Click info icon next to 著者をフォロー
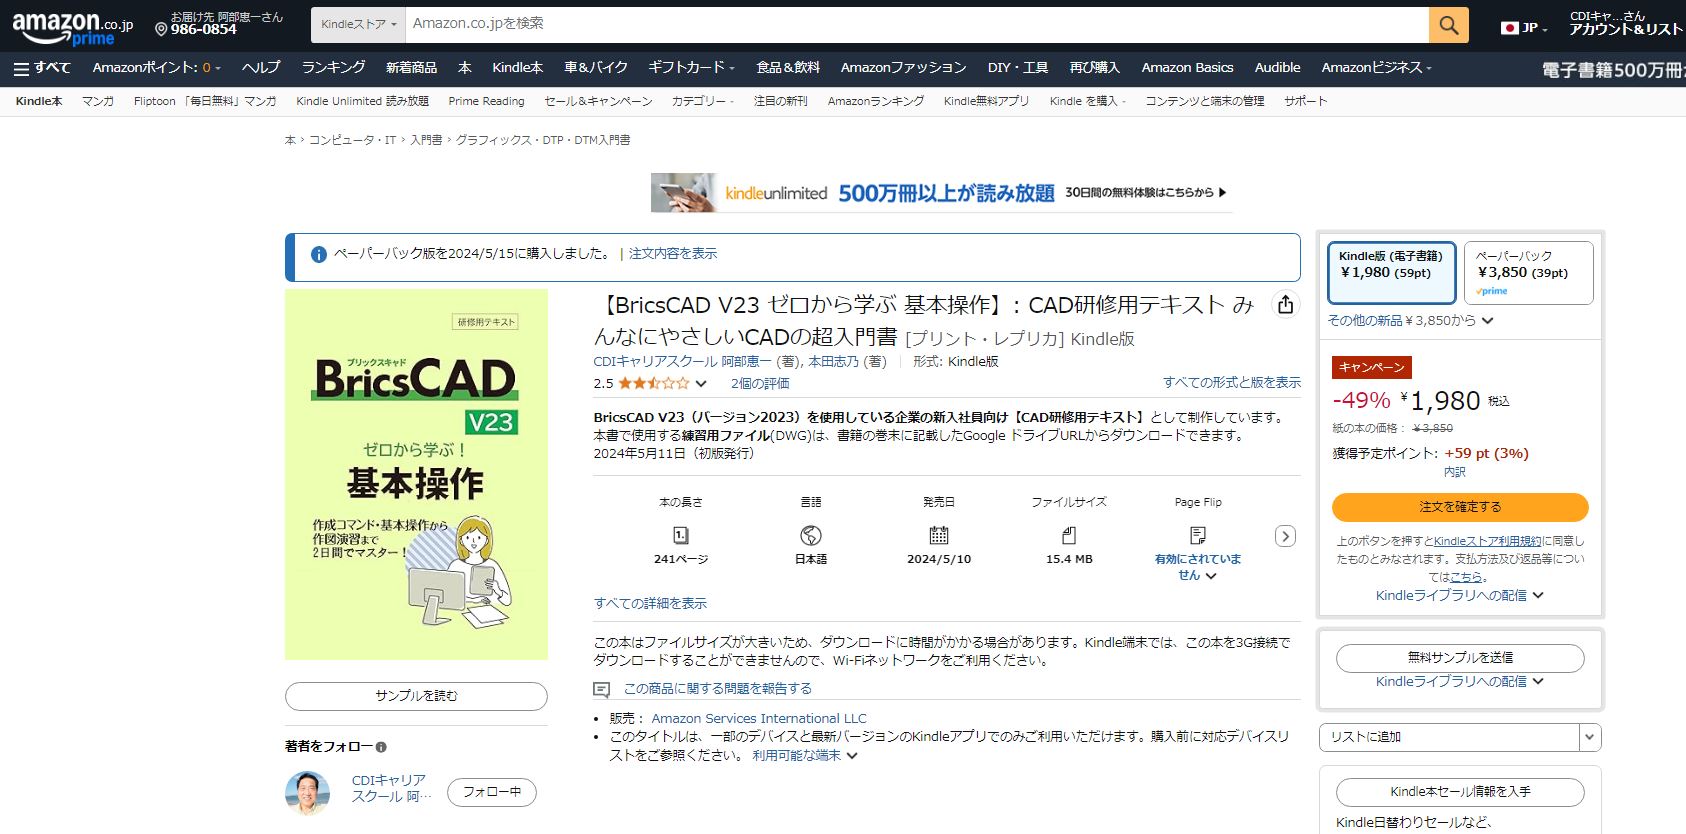 point(381,747)
